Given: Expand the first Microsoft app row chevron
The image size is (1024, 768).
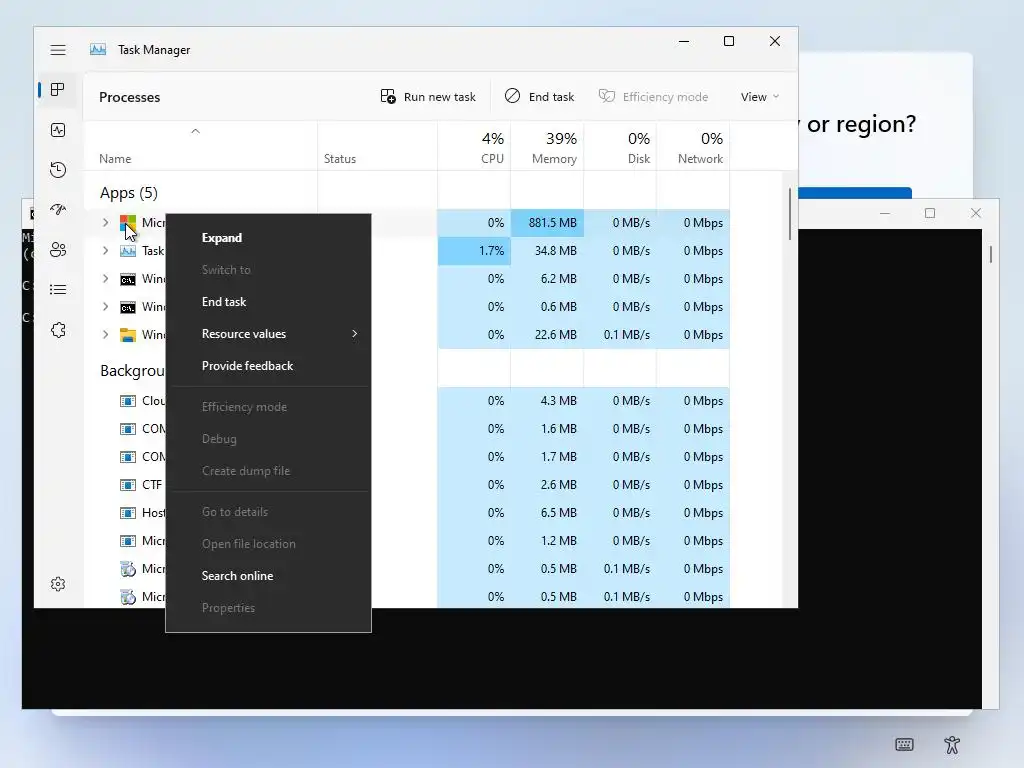Looking at the screenshot, I should tap(105, 223).
